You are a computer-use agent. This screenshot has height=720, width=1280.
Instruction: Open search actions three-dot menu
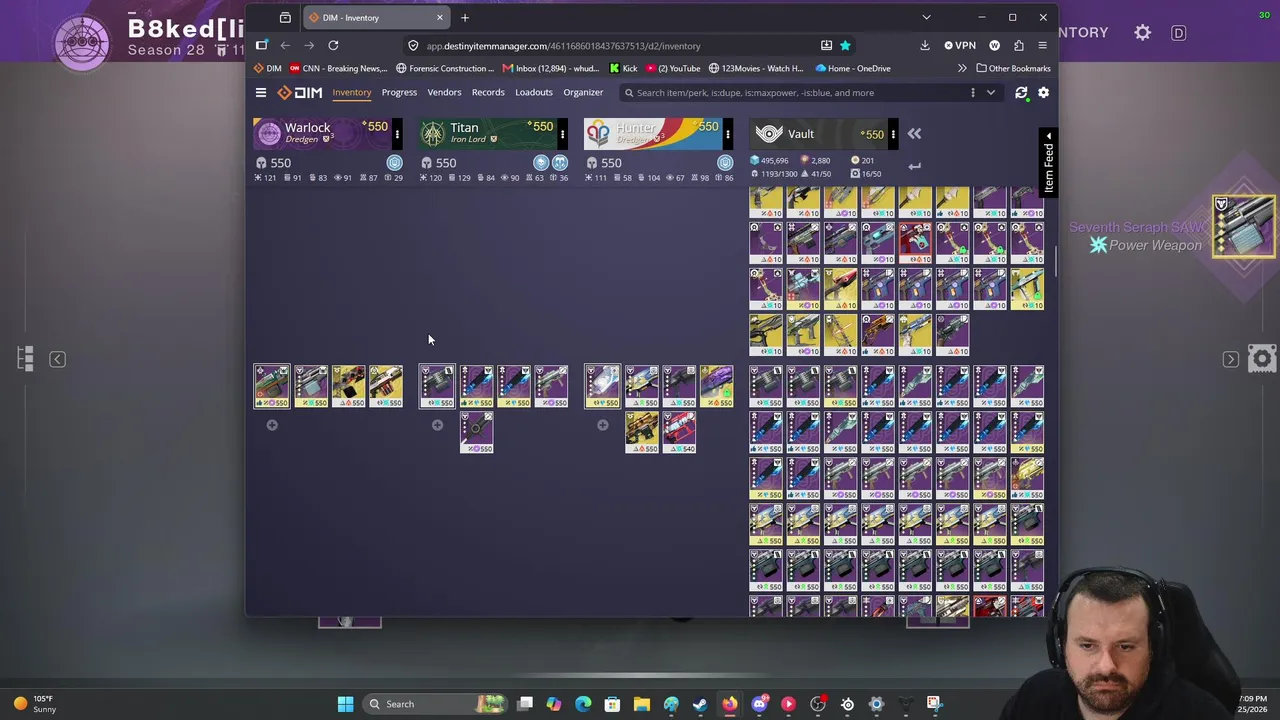pyautogui.click(x=972, y=93)
